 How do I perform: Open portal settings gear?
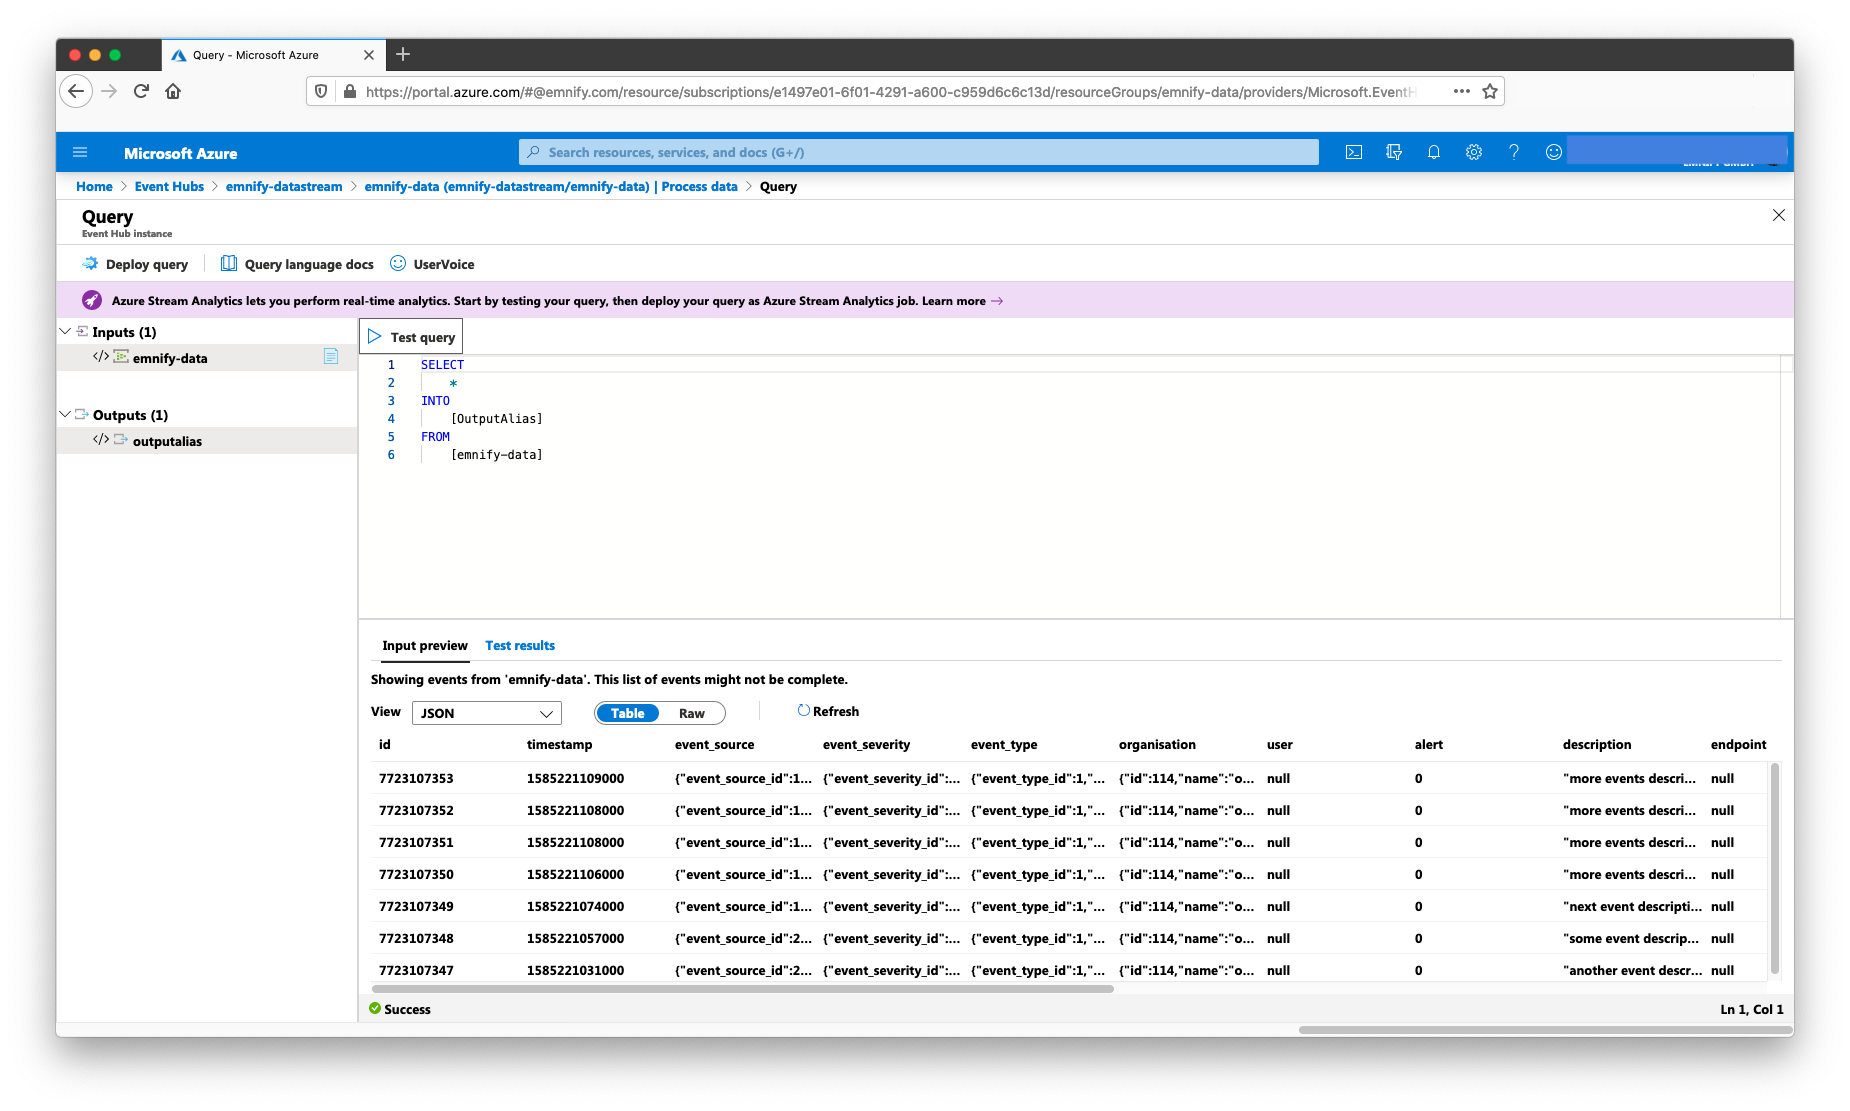1474,152
